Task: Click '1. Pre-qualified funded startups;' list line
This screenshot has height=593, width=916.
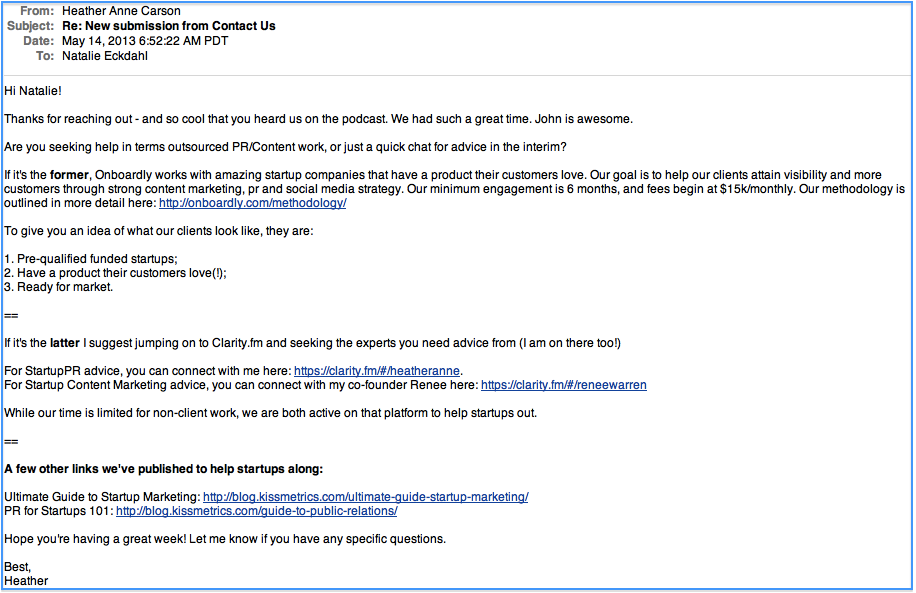Action: click(x=91, y=259)
